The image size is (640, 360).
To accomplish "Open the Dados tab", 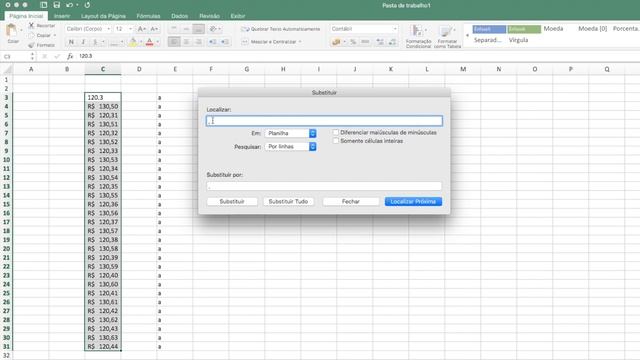I will click(x=180, y=16).
